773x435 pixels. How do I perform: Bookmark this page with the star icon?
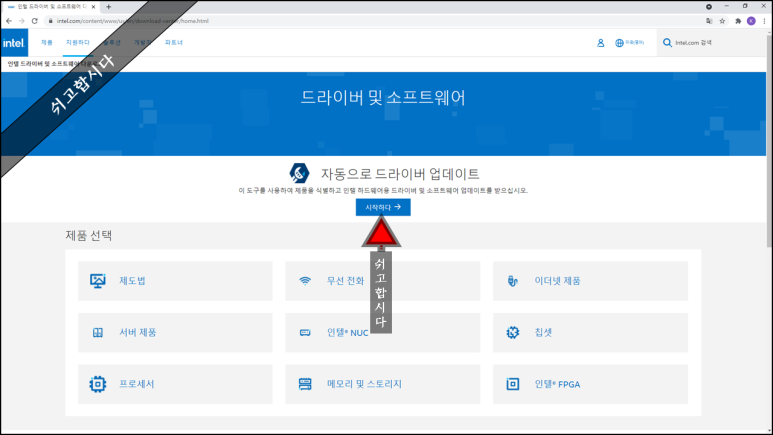722,21
